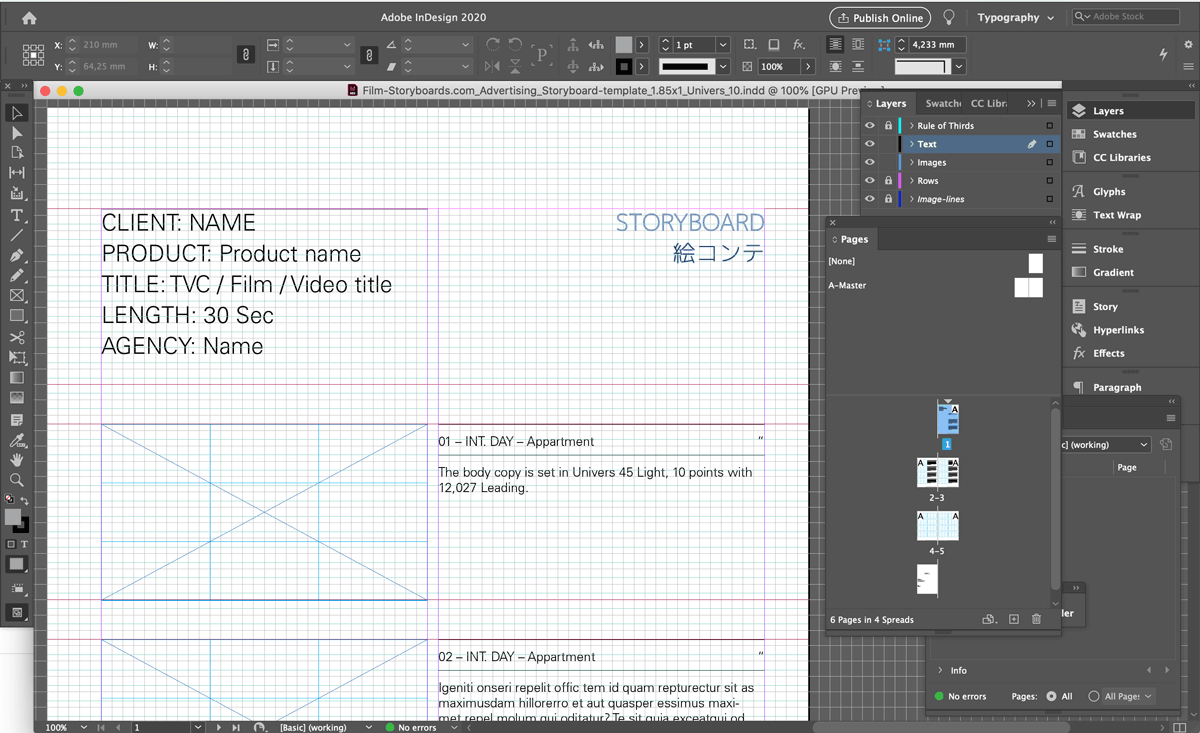Delete selected pages with trash icon
Viewport: 1200px width, 733px height.
[x=1036, y=620]
